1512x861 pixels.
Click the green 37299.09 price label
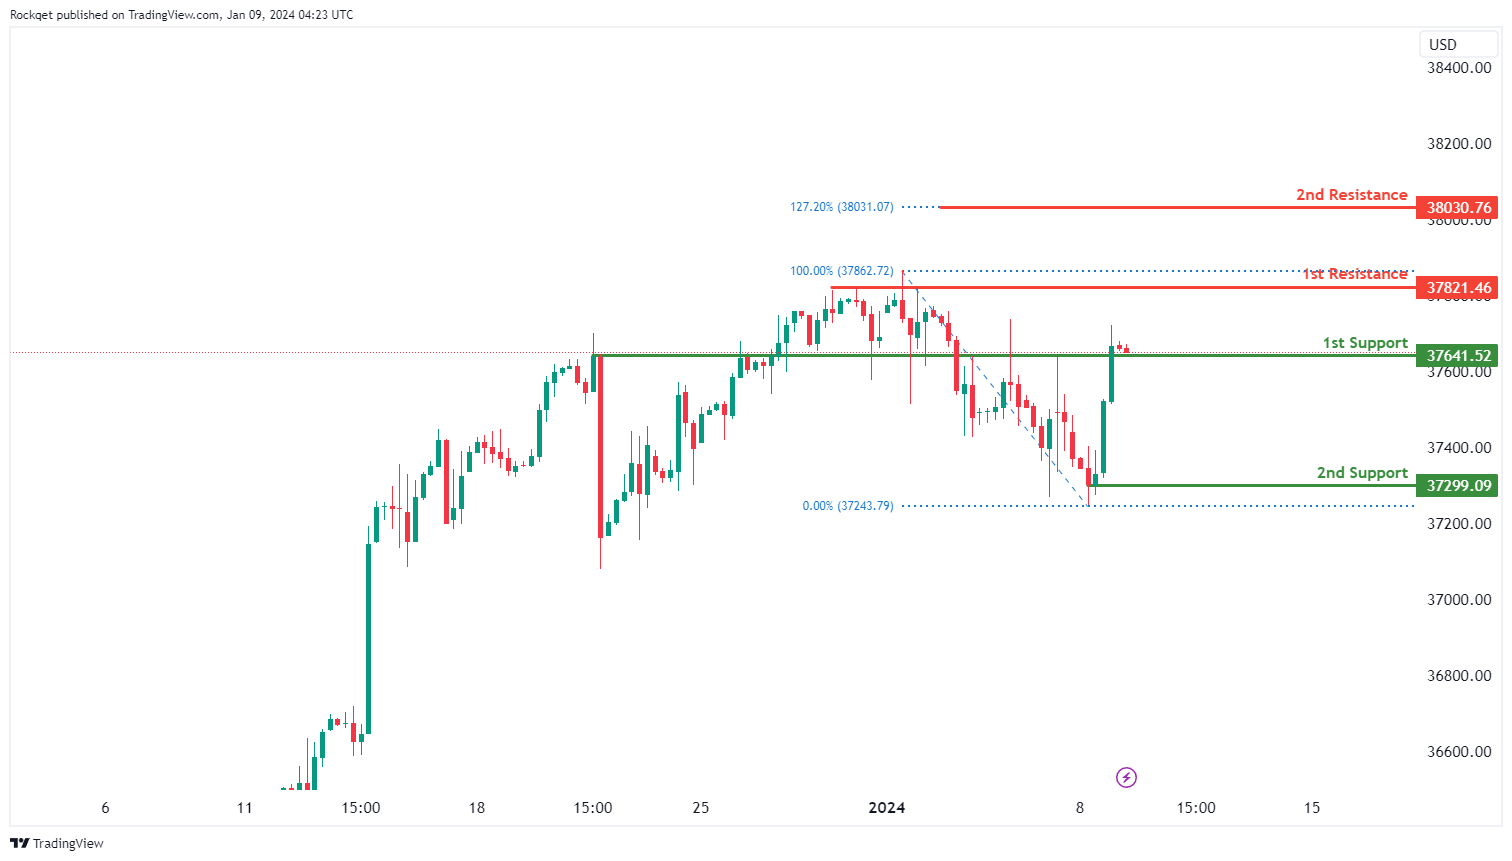click(1457, 486)
